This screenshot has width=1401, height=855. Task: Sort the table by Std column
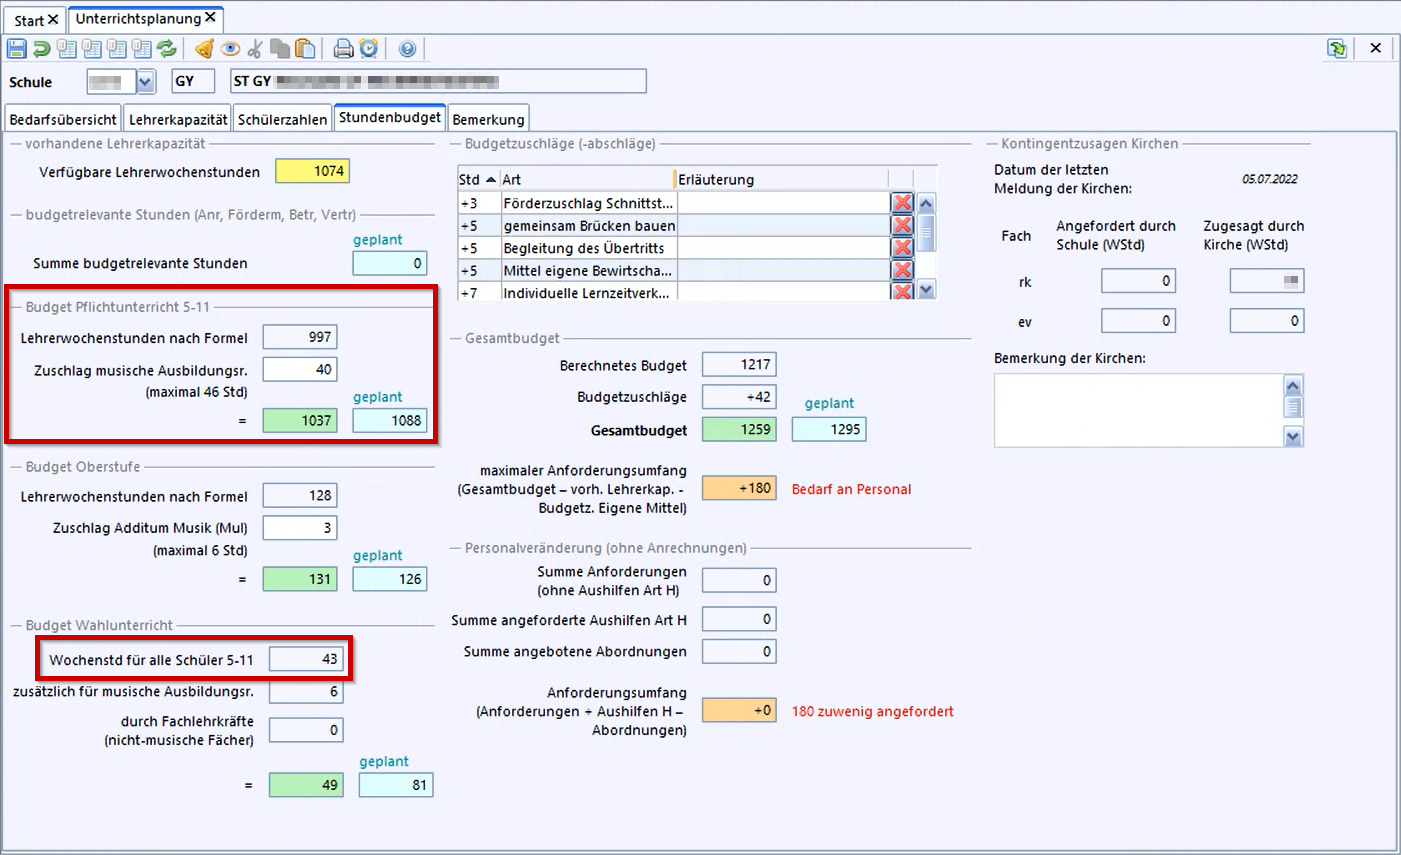click(478, 180)
